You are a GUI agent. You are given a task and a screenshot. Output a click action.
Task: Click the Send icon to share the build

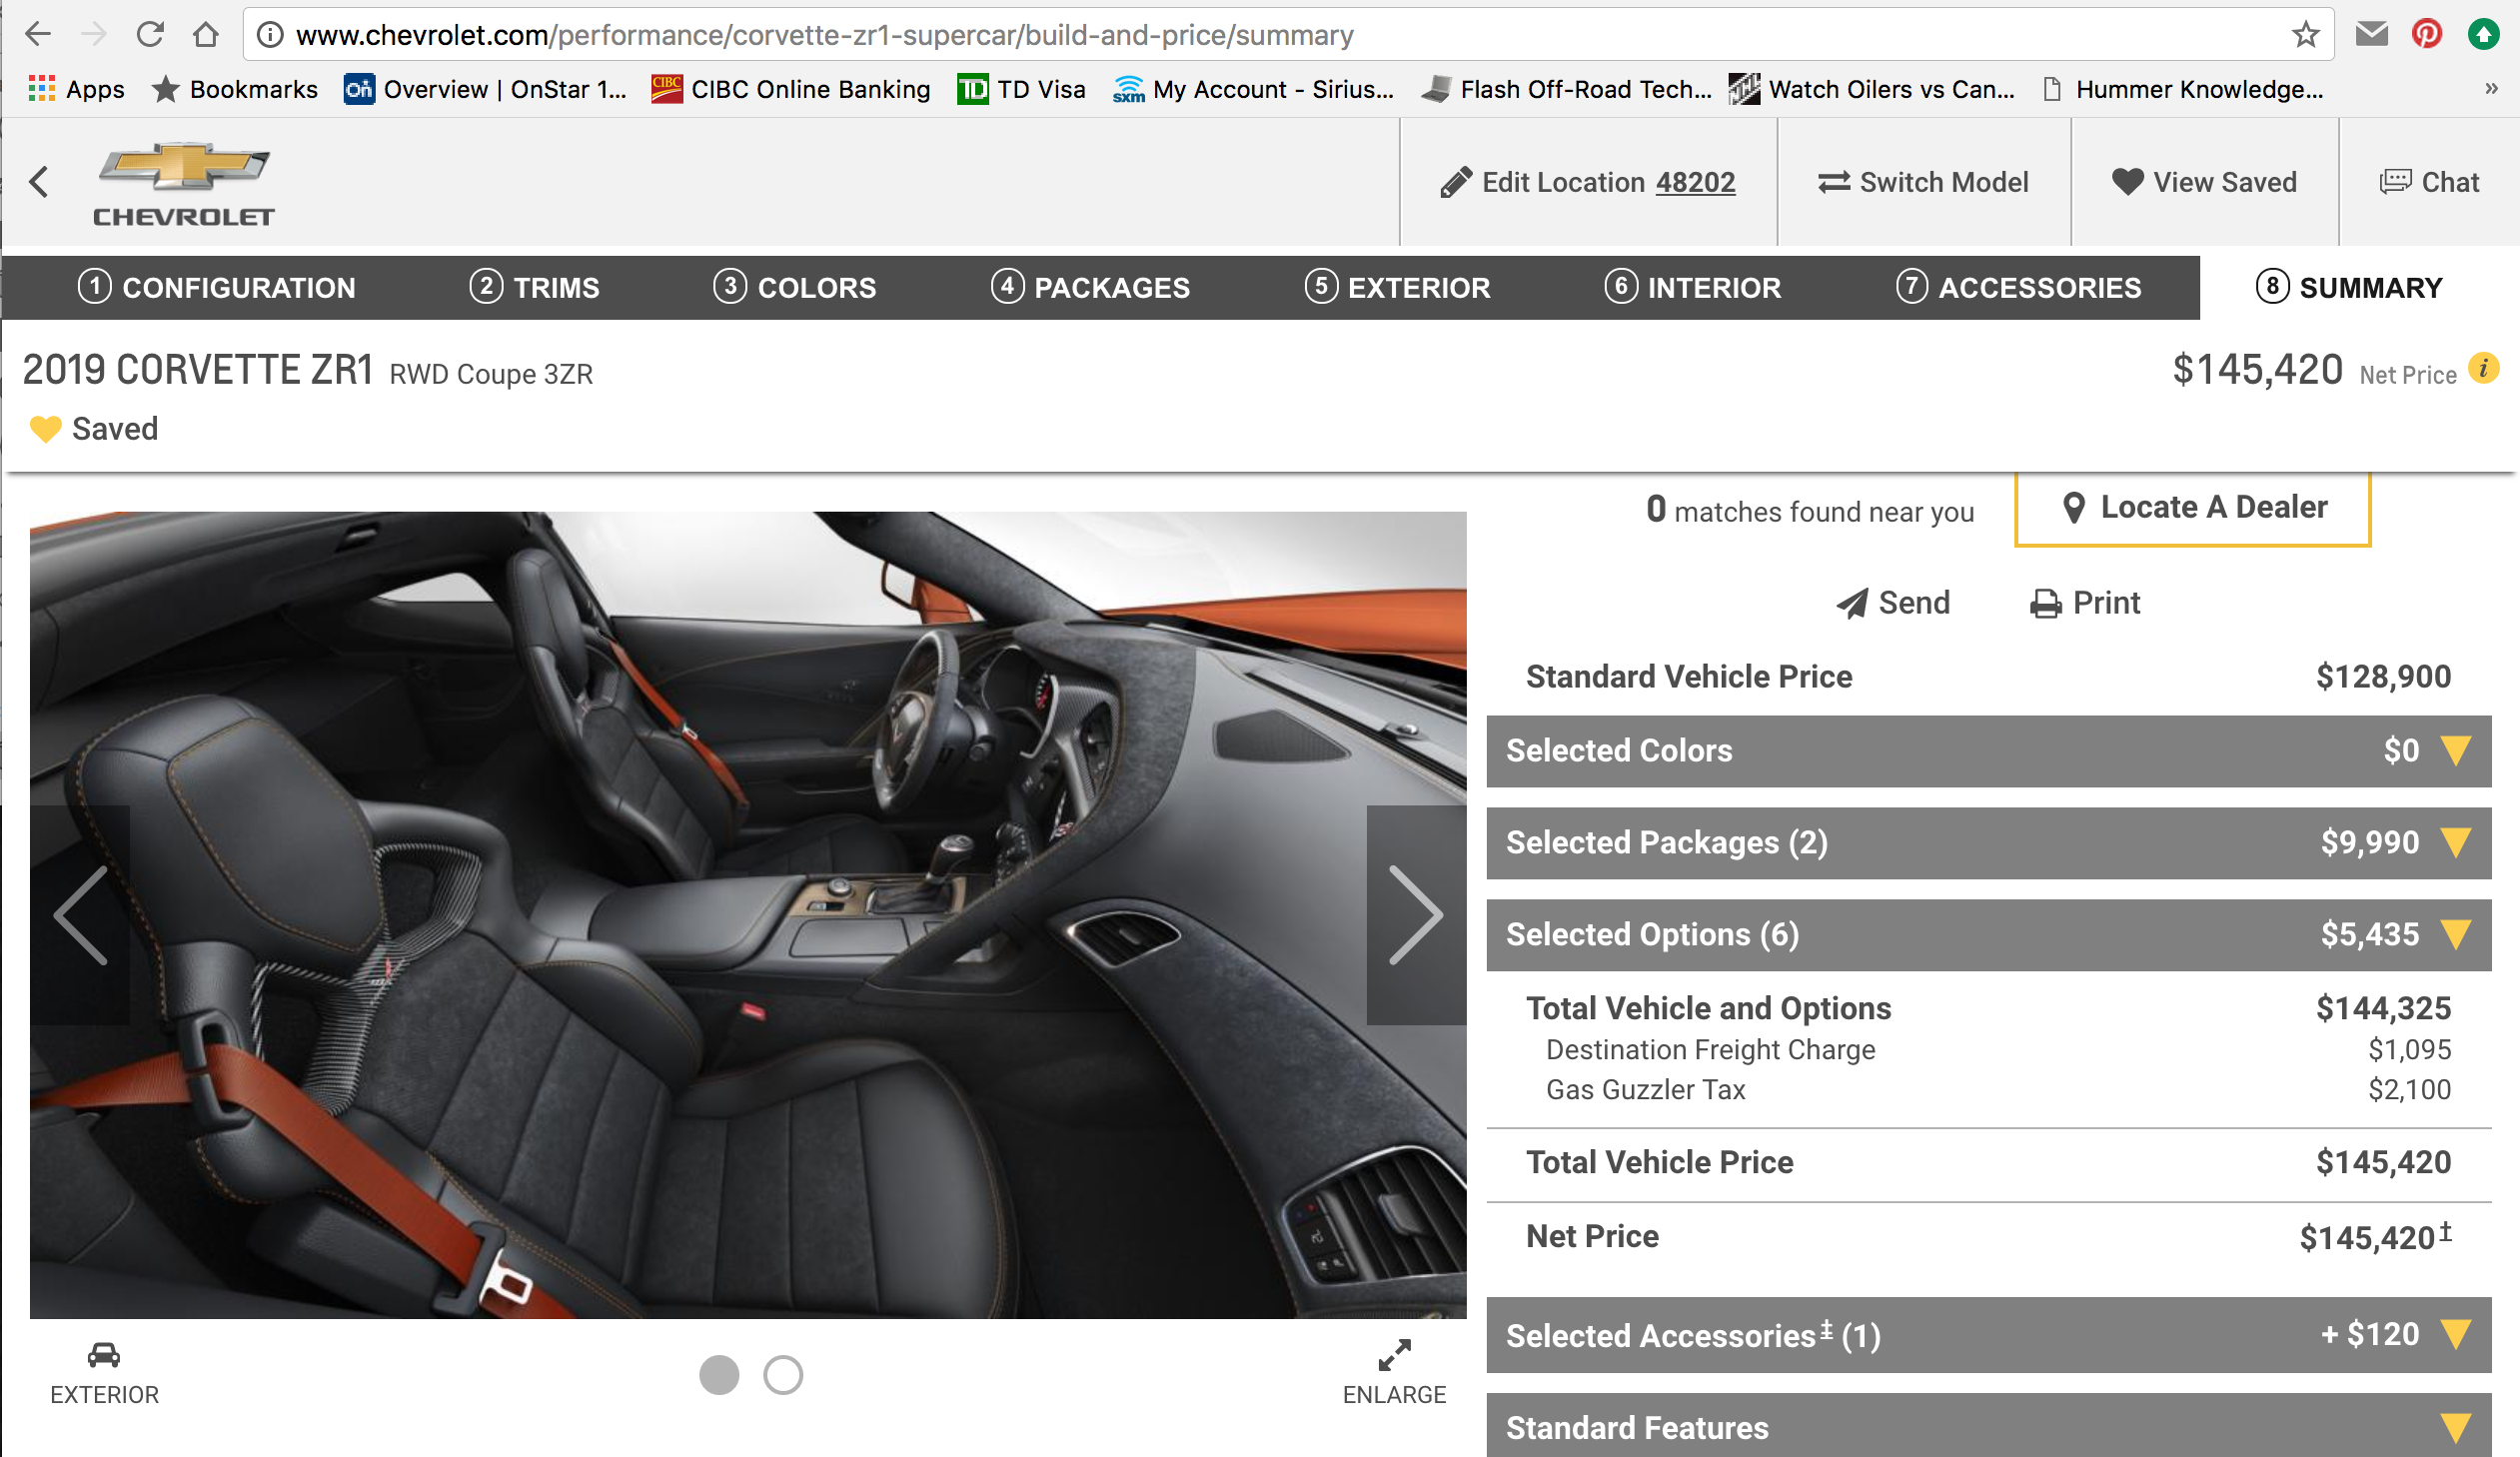[x=1891, y=602]
